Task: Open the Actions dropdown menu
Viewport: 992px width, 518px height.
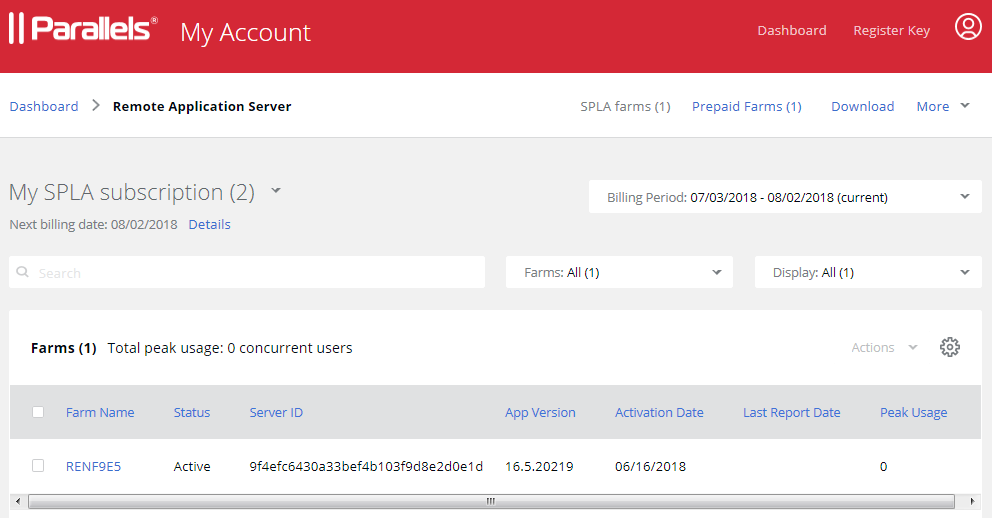Action: coord(884,348)
